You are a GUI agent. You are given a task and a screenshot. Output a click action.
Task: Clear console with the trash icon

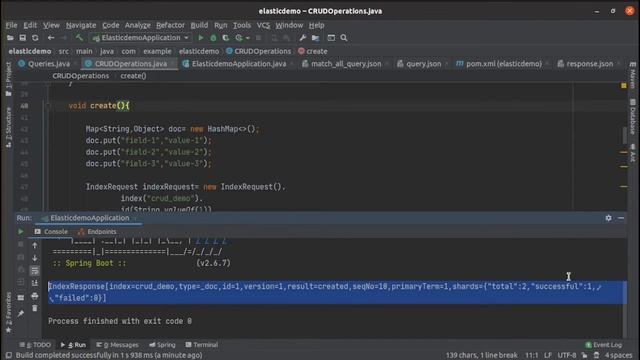coord(35,308)
